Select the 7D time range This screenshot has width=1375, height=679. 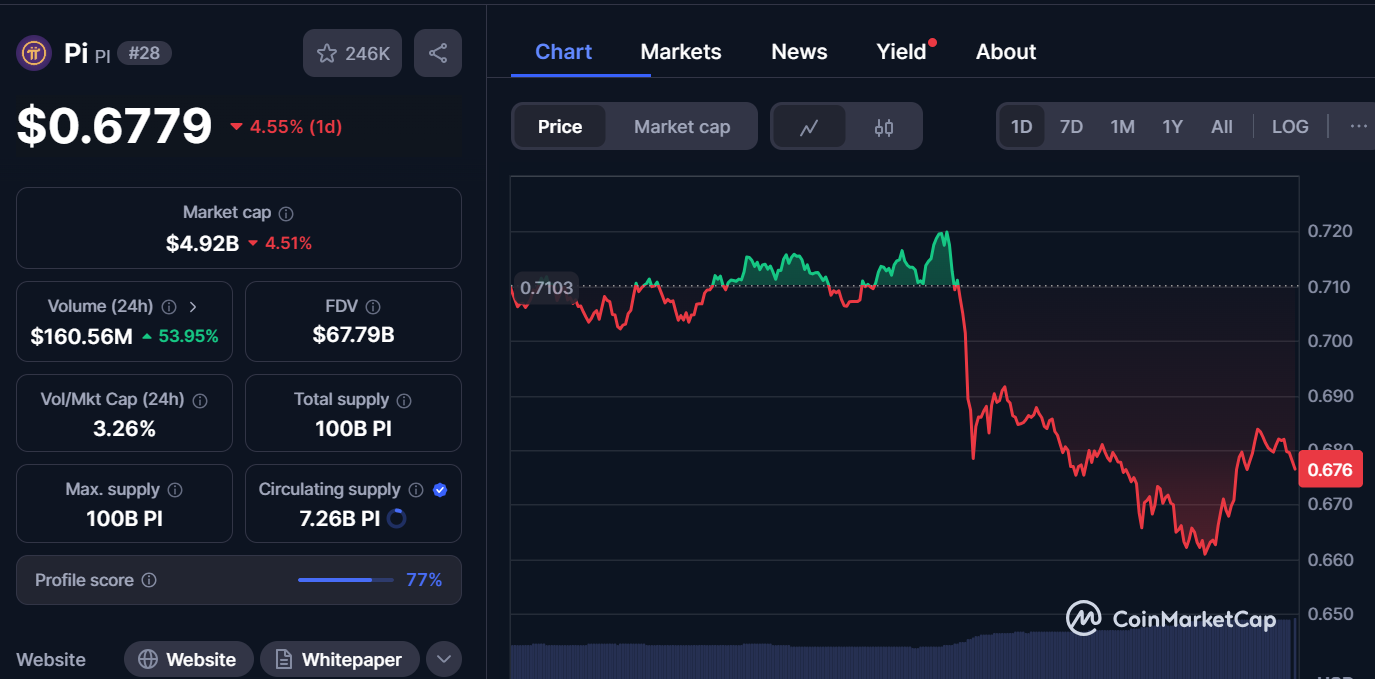1071,127
